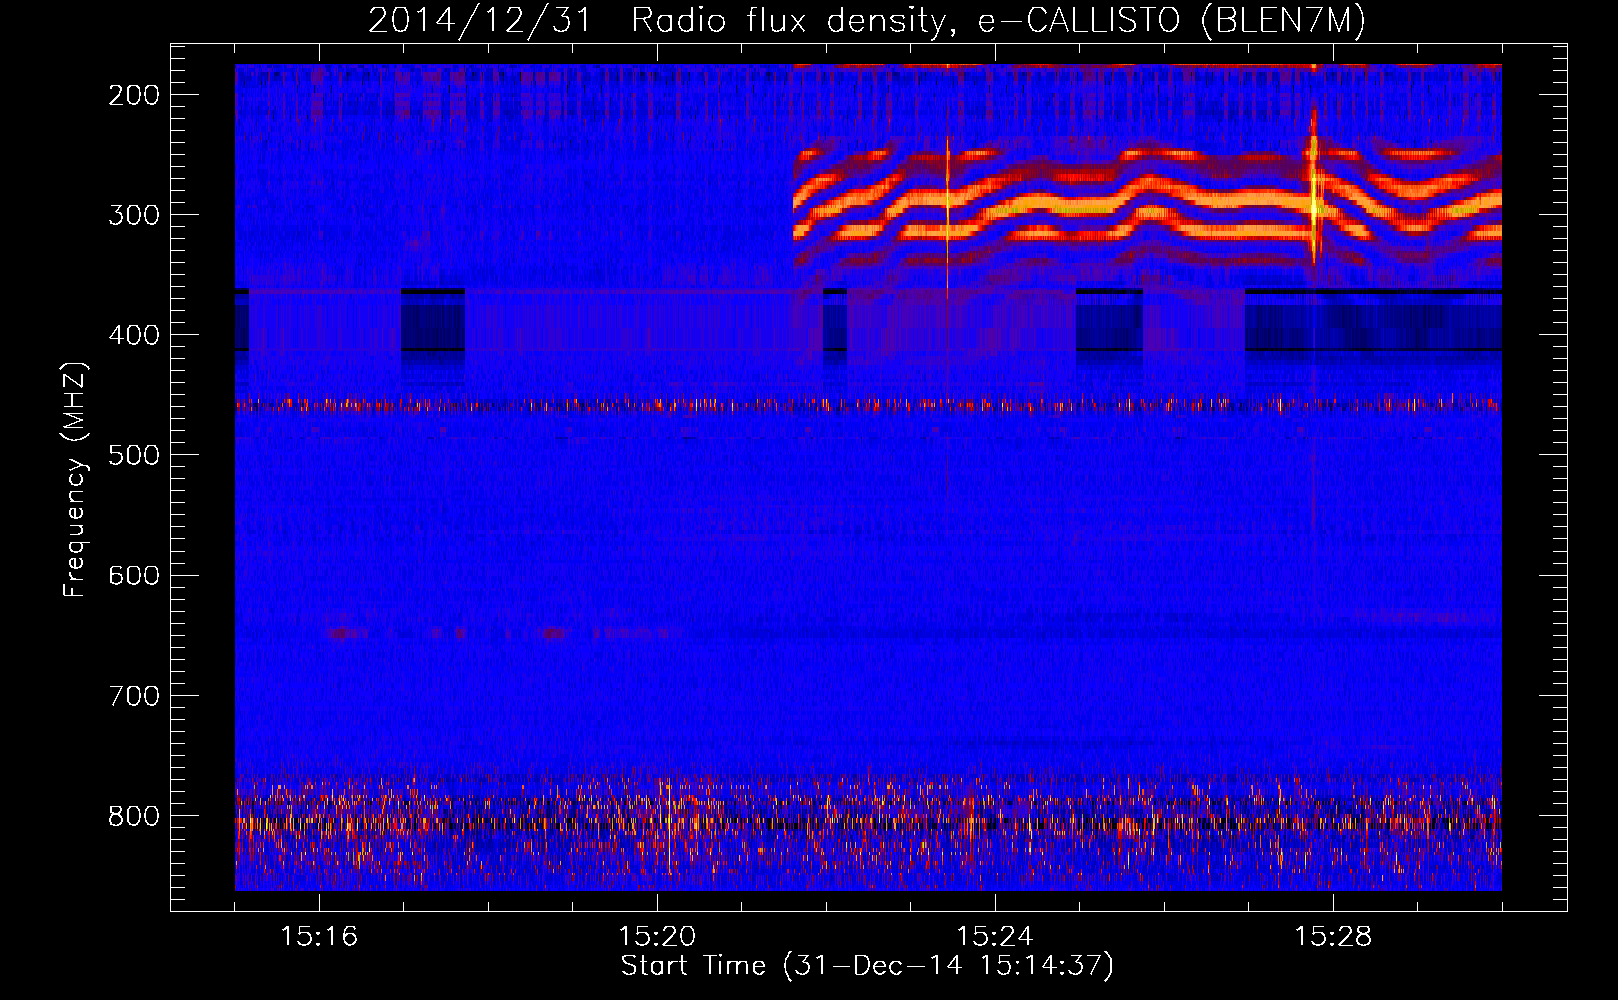Click the 15:16 time tick label
The height and width of the screenshot is (1000, 1618).
tap(319, 937)
